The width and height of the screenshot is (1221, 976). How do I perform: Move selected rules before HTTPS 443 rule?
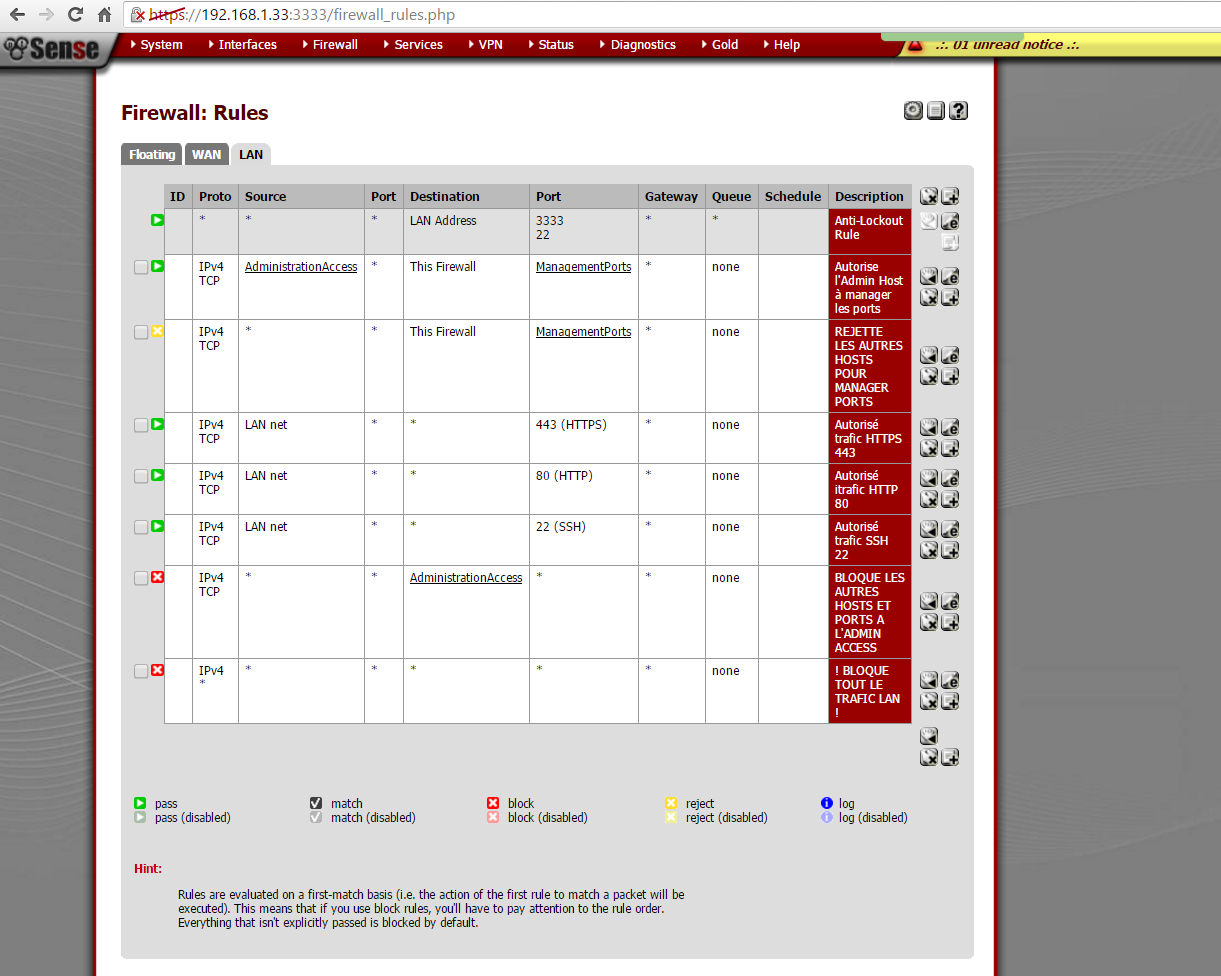929,427
